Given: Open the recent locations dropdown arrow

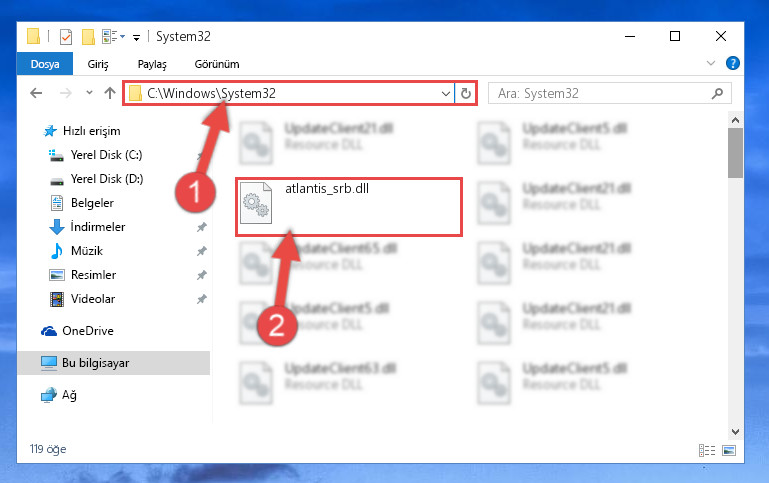Looking at the screenshot, I should 89,93.
